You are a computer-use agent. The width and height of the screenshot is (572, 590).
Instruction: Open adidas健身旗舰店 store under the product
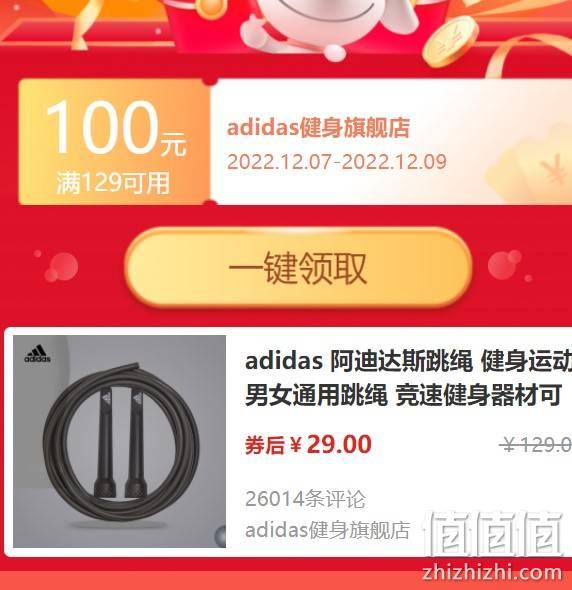[x=327, y=531]
